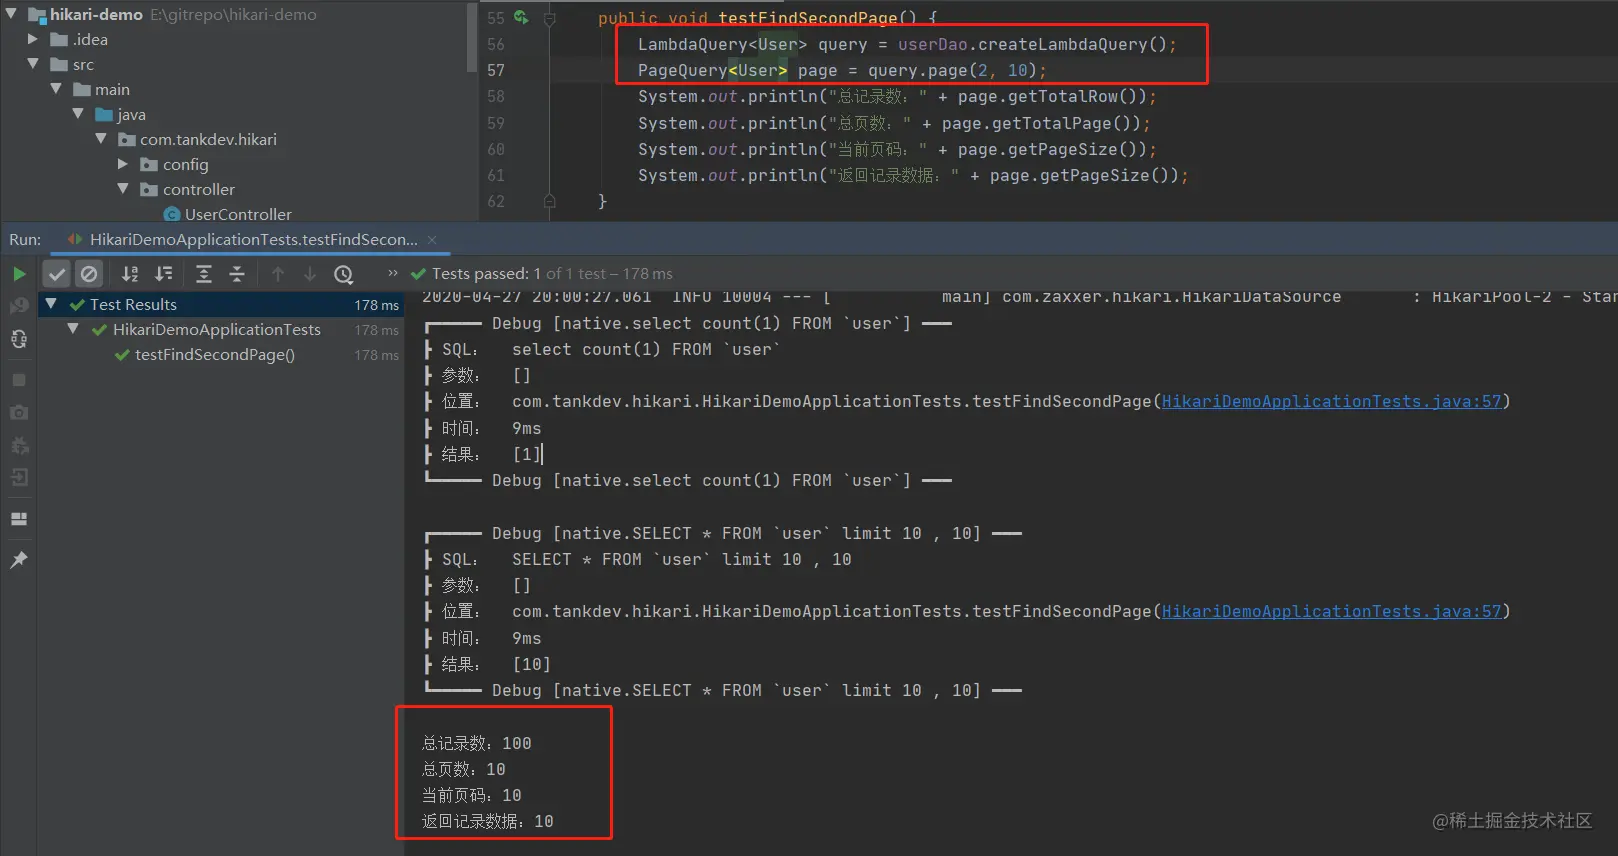Click the run gutter icon at line 55

pyautogui.click(x=521, y=17)
